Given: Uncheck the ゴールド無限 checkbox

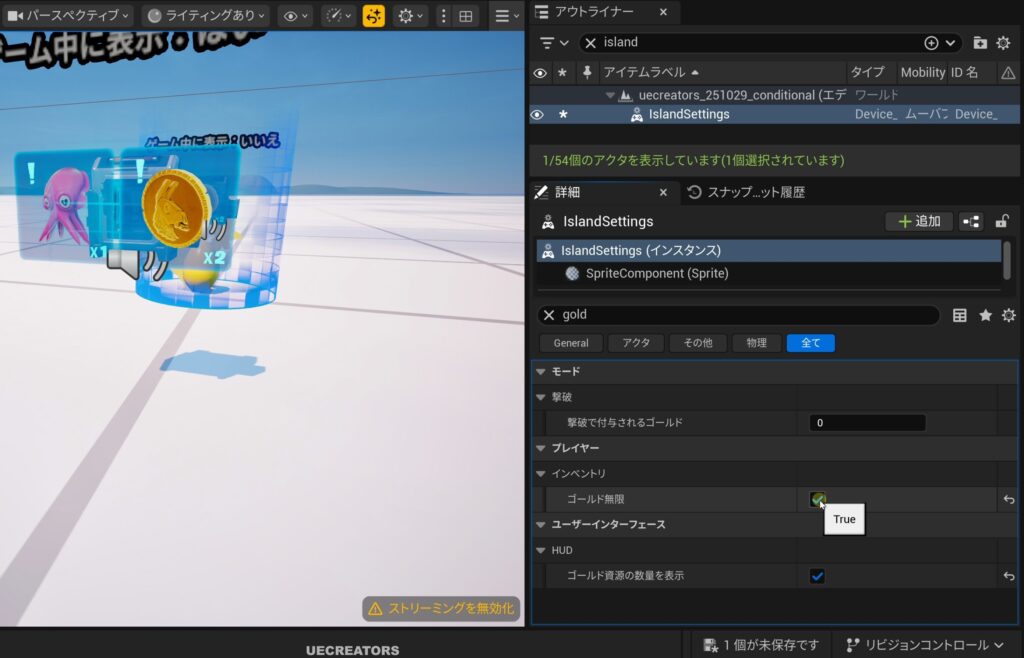Looking at the screenshot, I should point(817,499).
